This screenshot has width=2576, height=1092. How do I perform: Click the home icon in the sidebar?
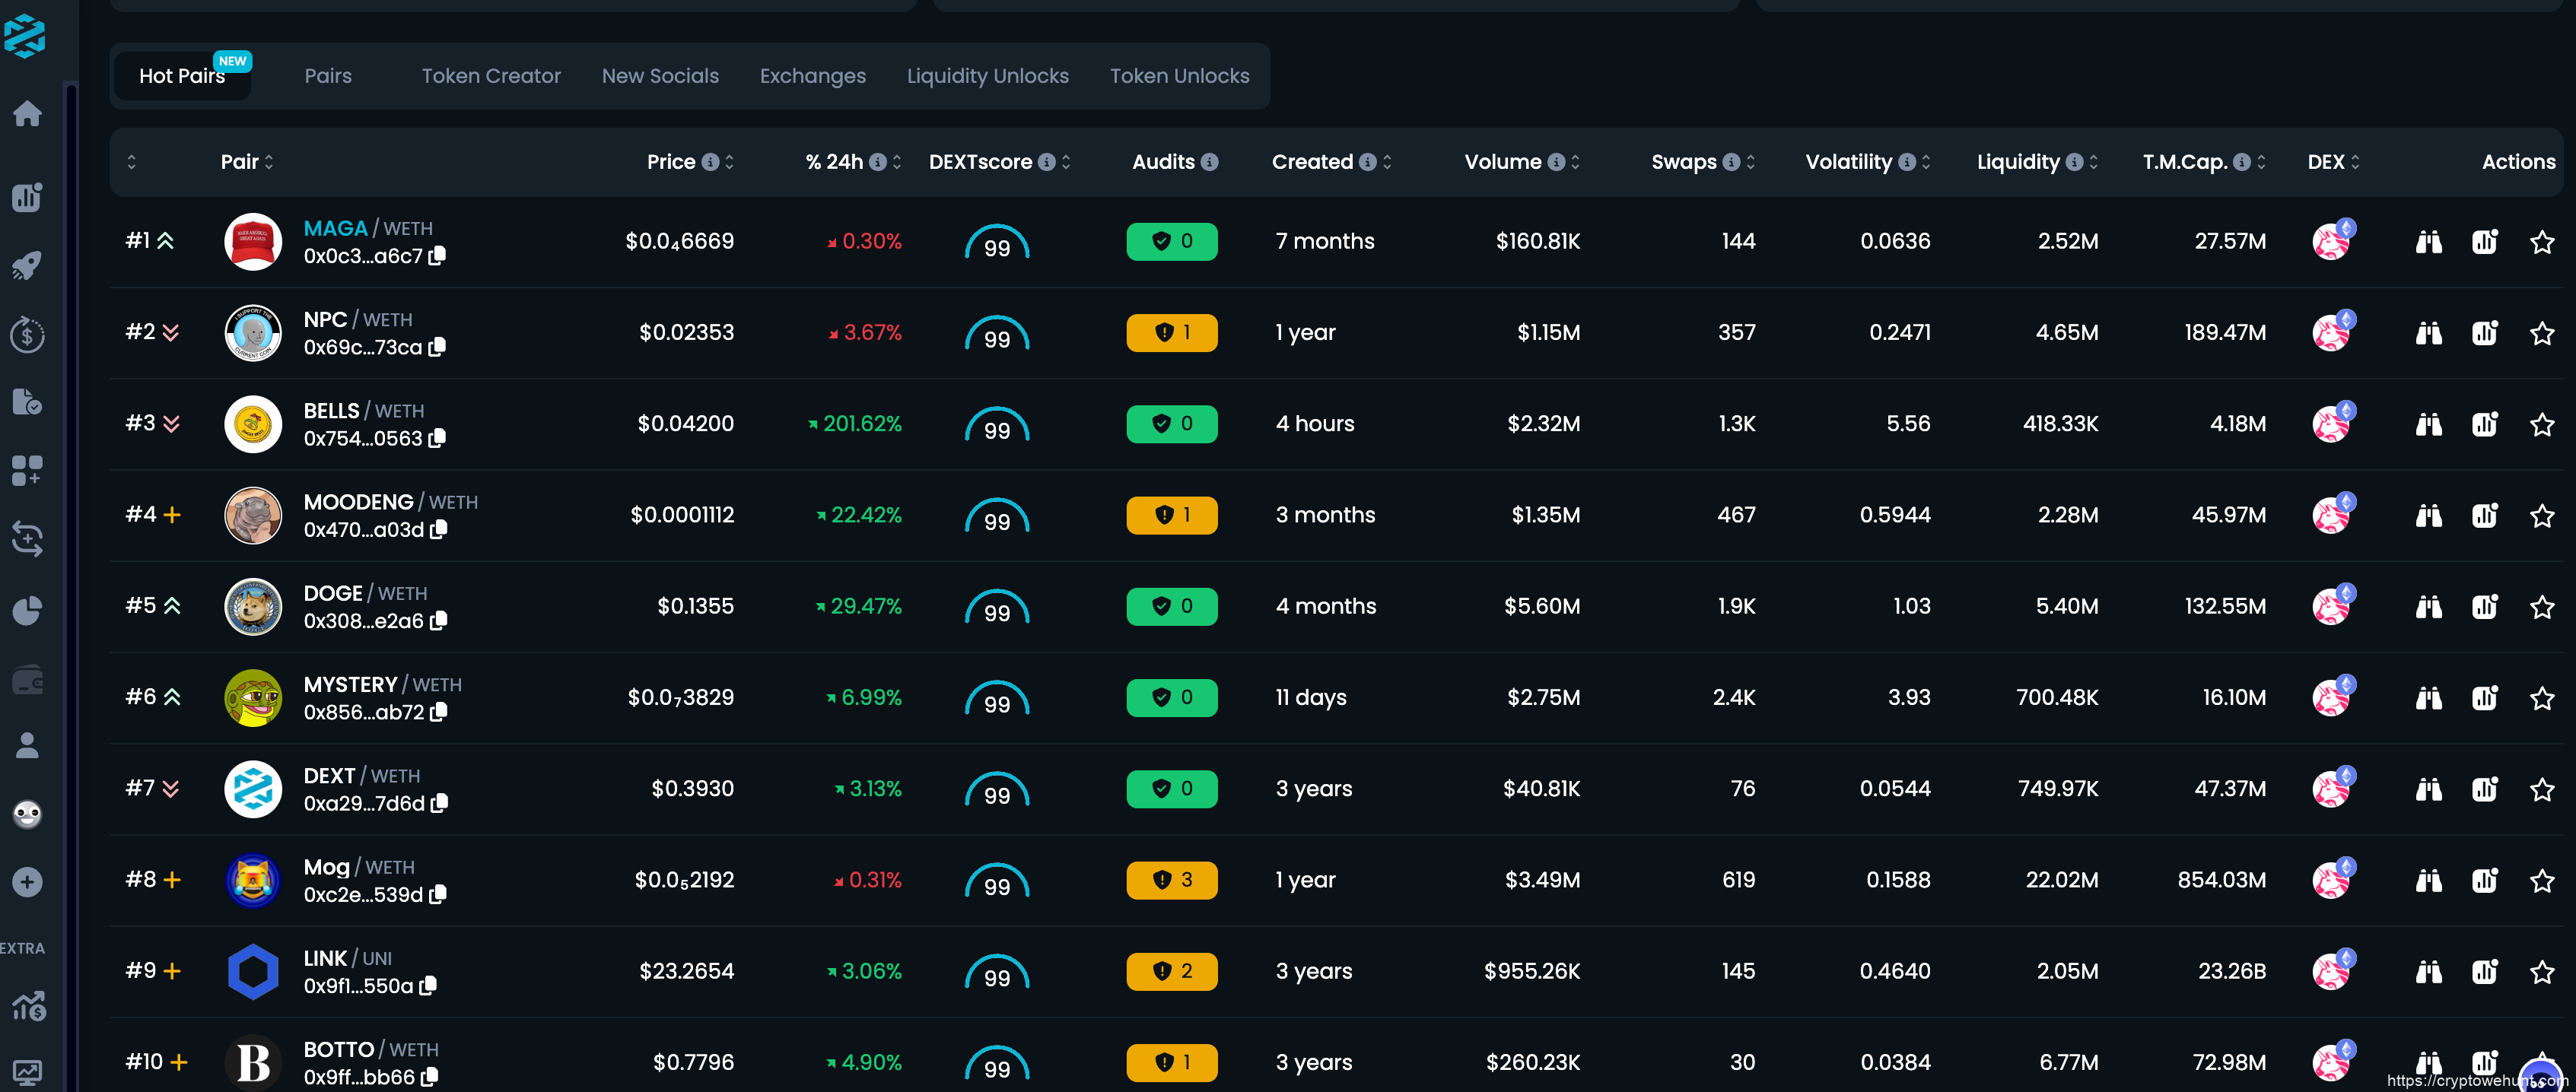27,114
